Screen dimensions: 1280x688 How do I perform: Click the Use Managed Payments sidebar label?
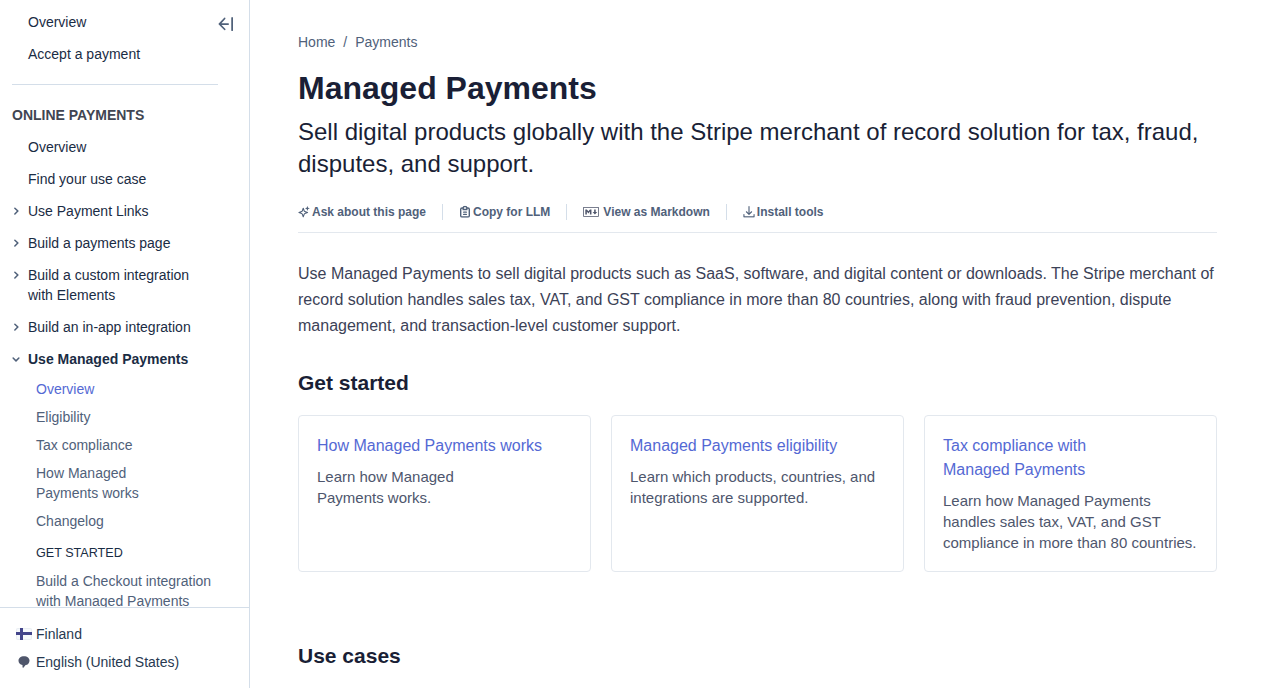108,359
